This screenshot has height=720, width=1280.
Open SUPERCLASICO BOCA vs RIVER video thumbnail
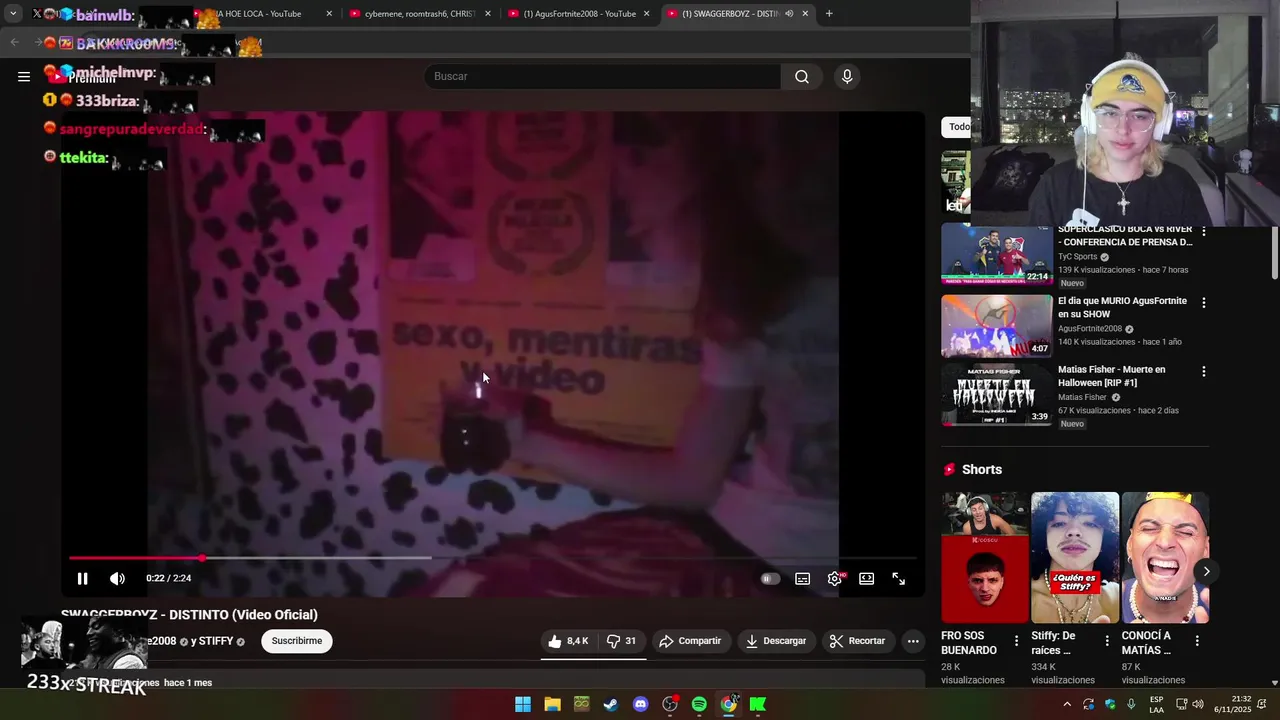pyautogui.click(x=997, y=254)
